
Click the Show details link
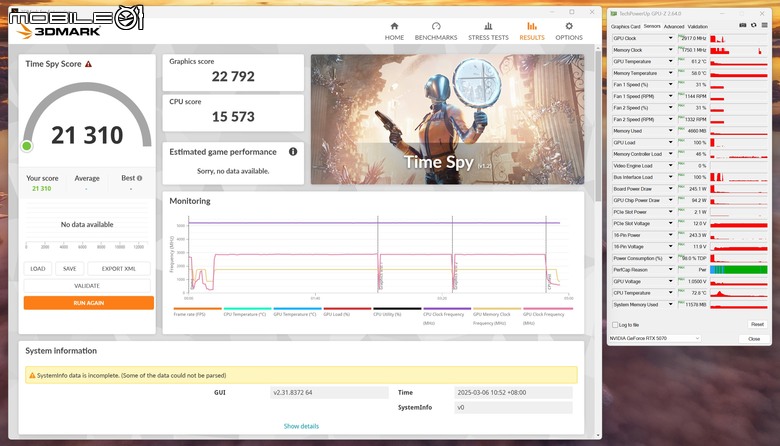click(x=301, y=426)
